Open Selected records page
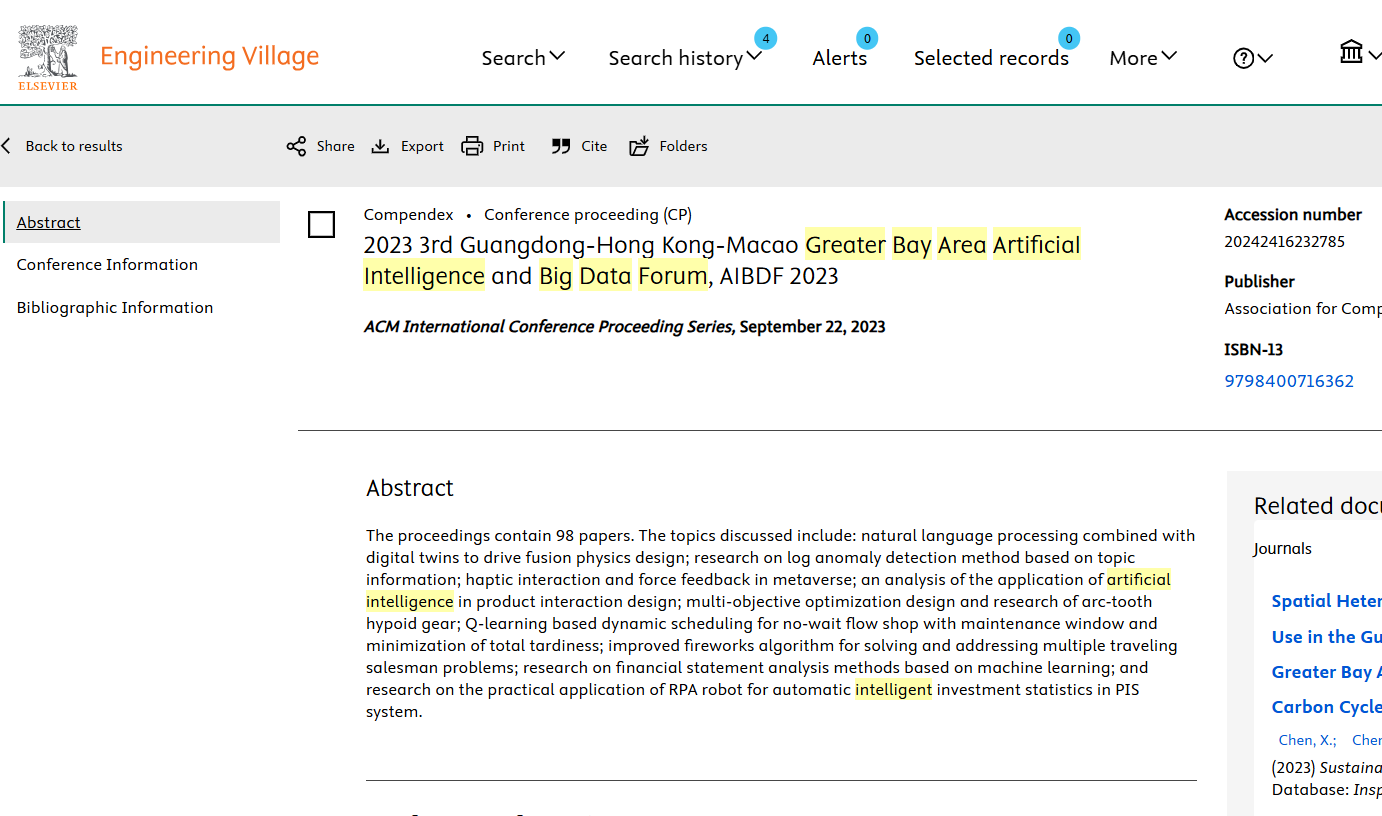The height and width of the screenshot is (816, 1382). point(991,58)
